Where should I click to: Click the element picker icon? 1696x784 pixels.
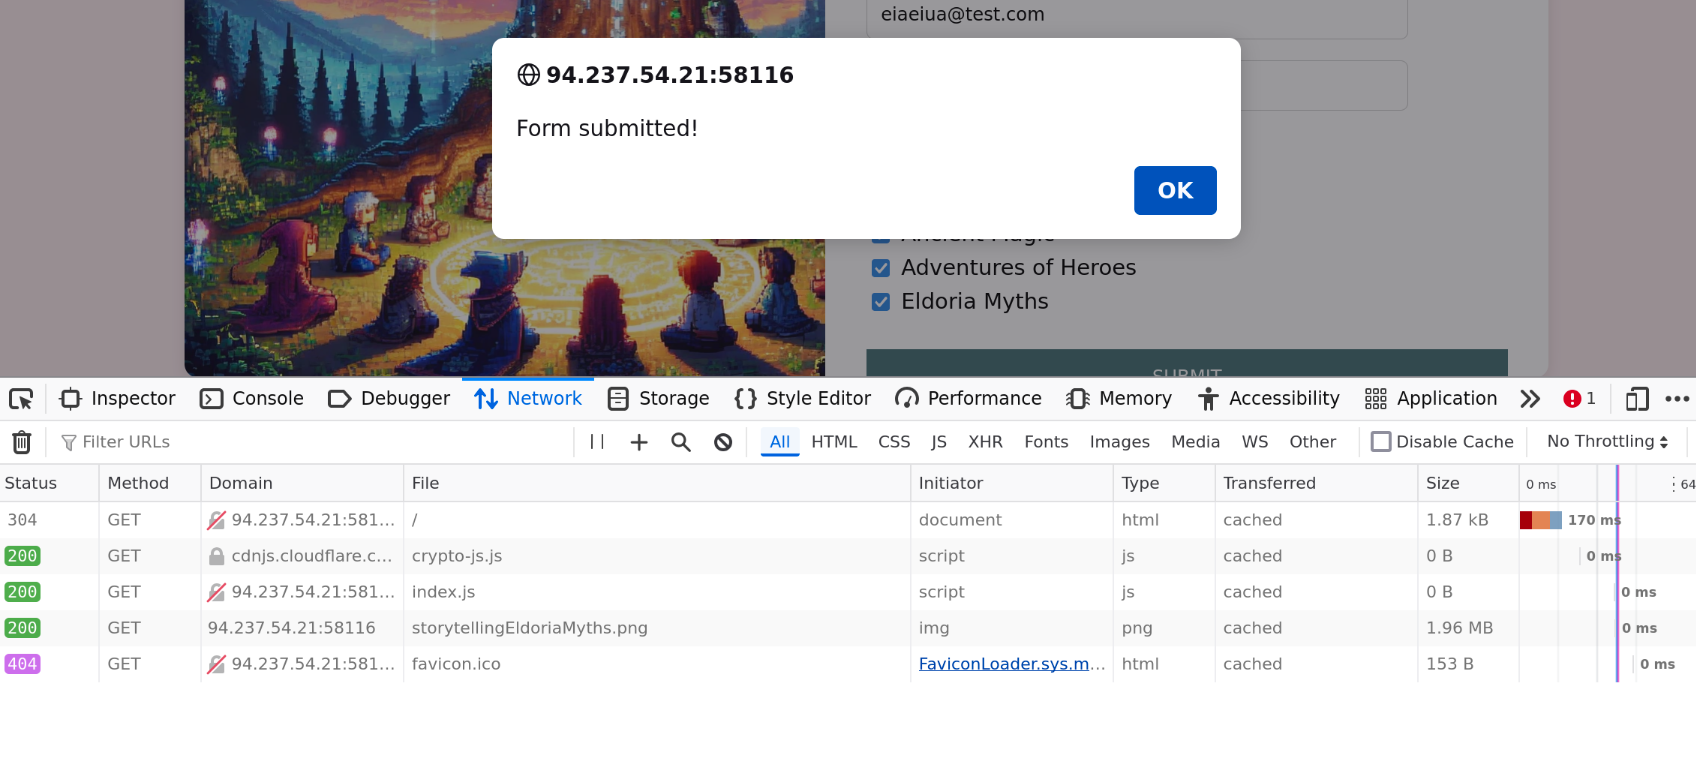coord(21,399)
